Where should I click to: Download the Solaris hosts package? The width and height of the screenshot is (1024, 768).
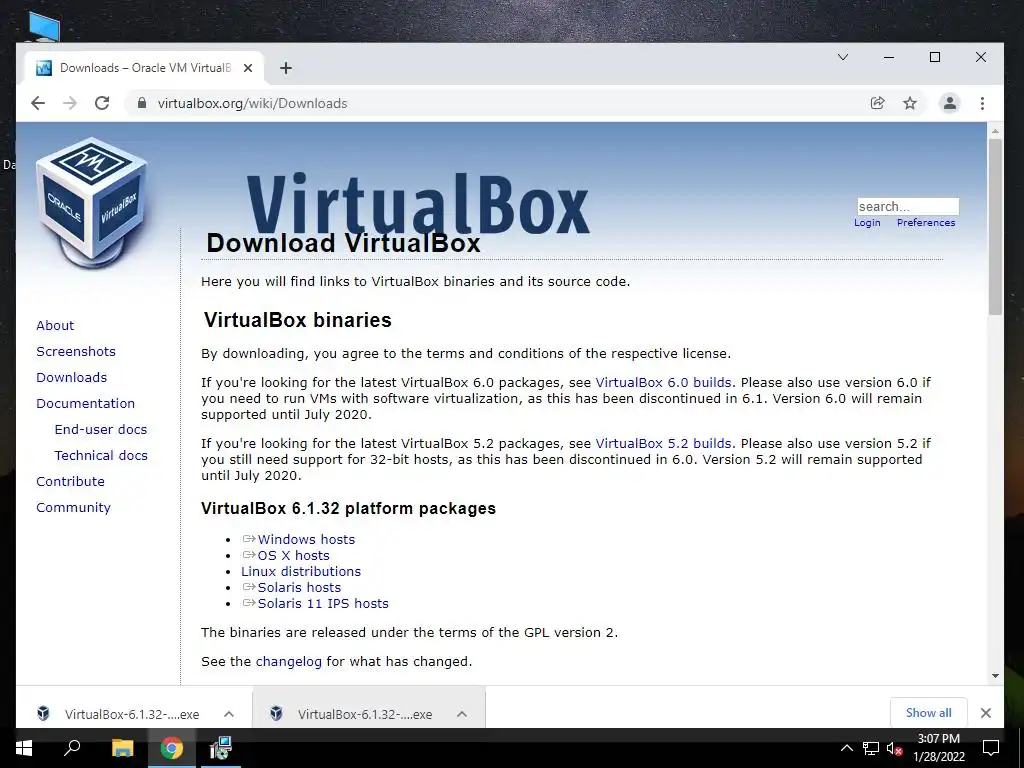click(x=299, y=588)
